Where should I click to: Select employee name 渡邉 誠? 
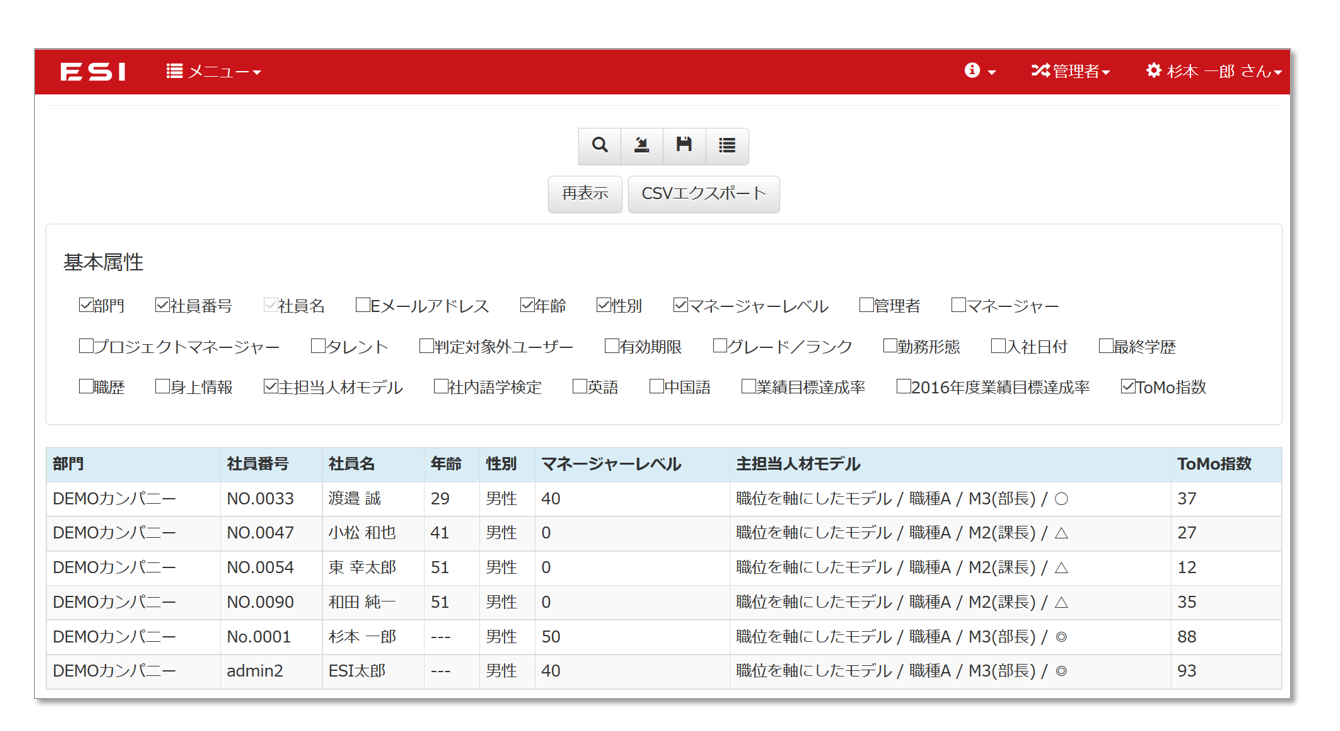tap(354, 498)
